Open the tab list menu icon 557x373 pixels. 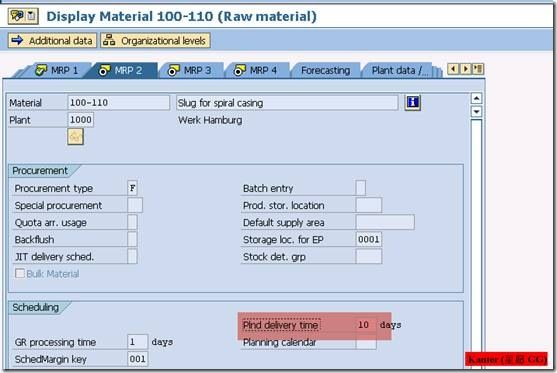tap(478, 69)
